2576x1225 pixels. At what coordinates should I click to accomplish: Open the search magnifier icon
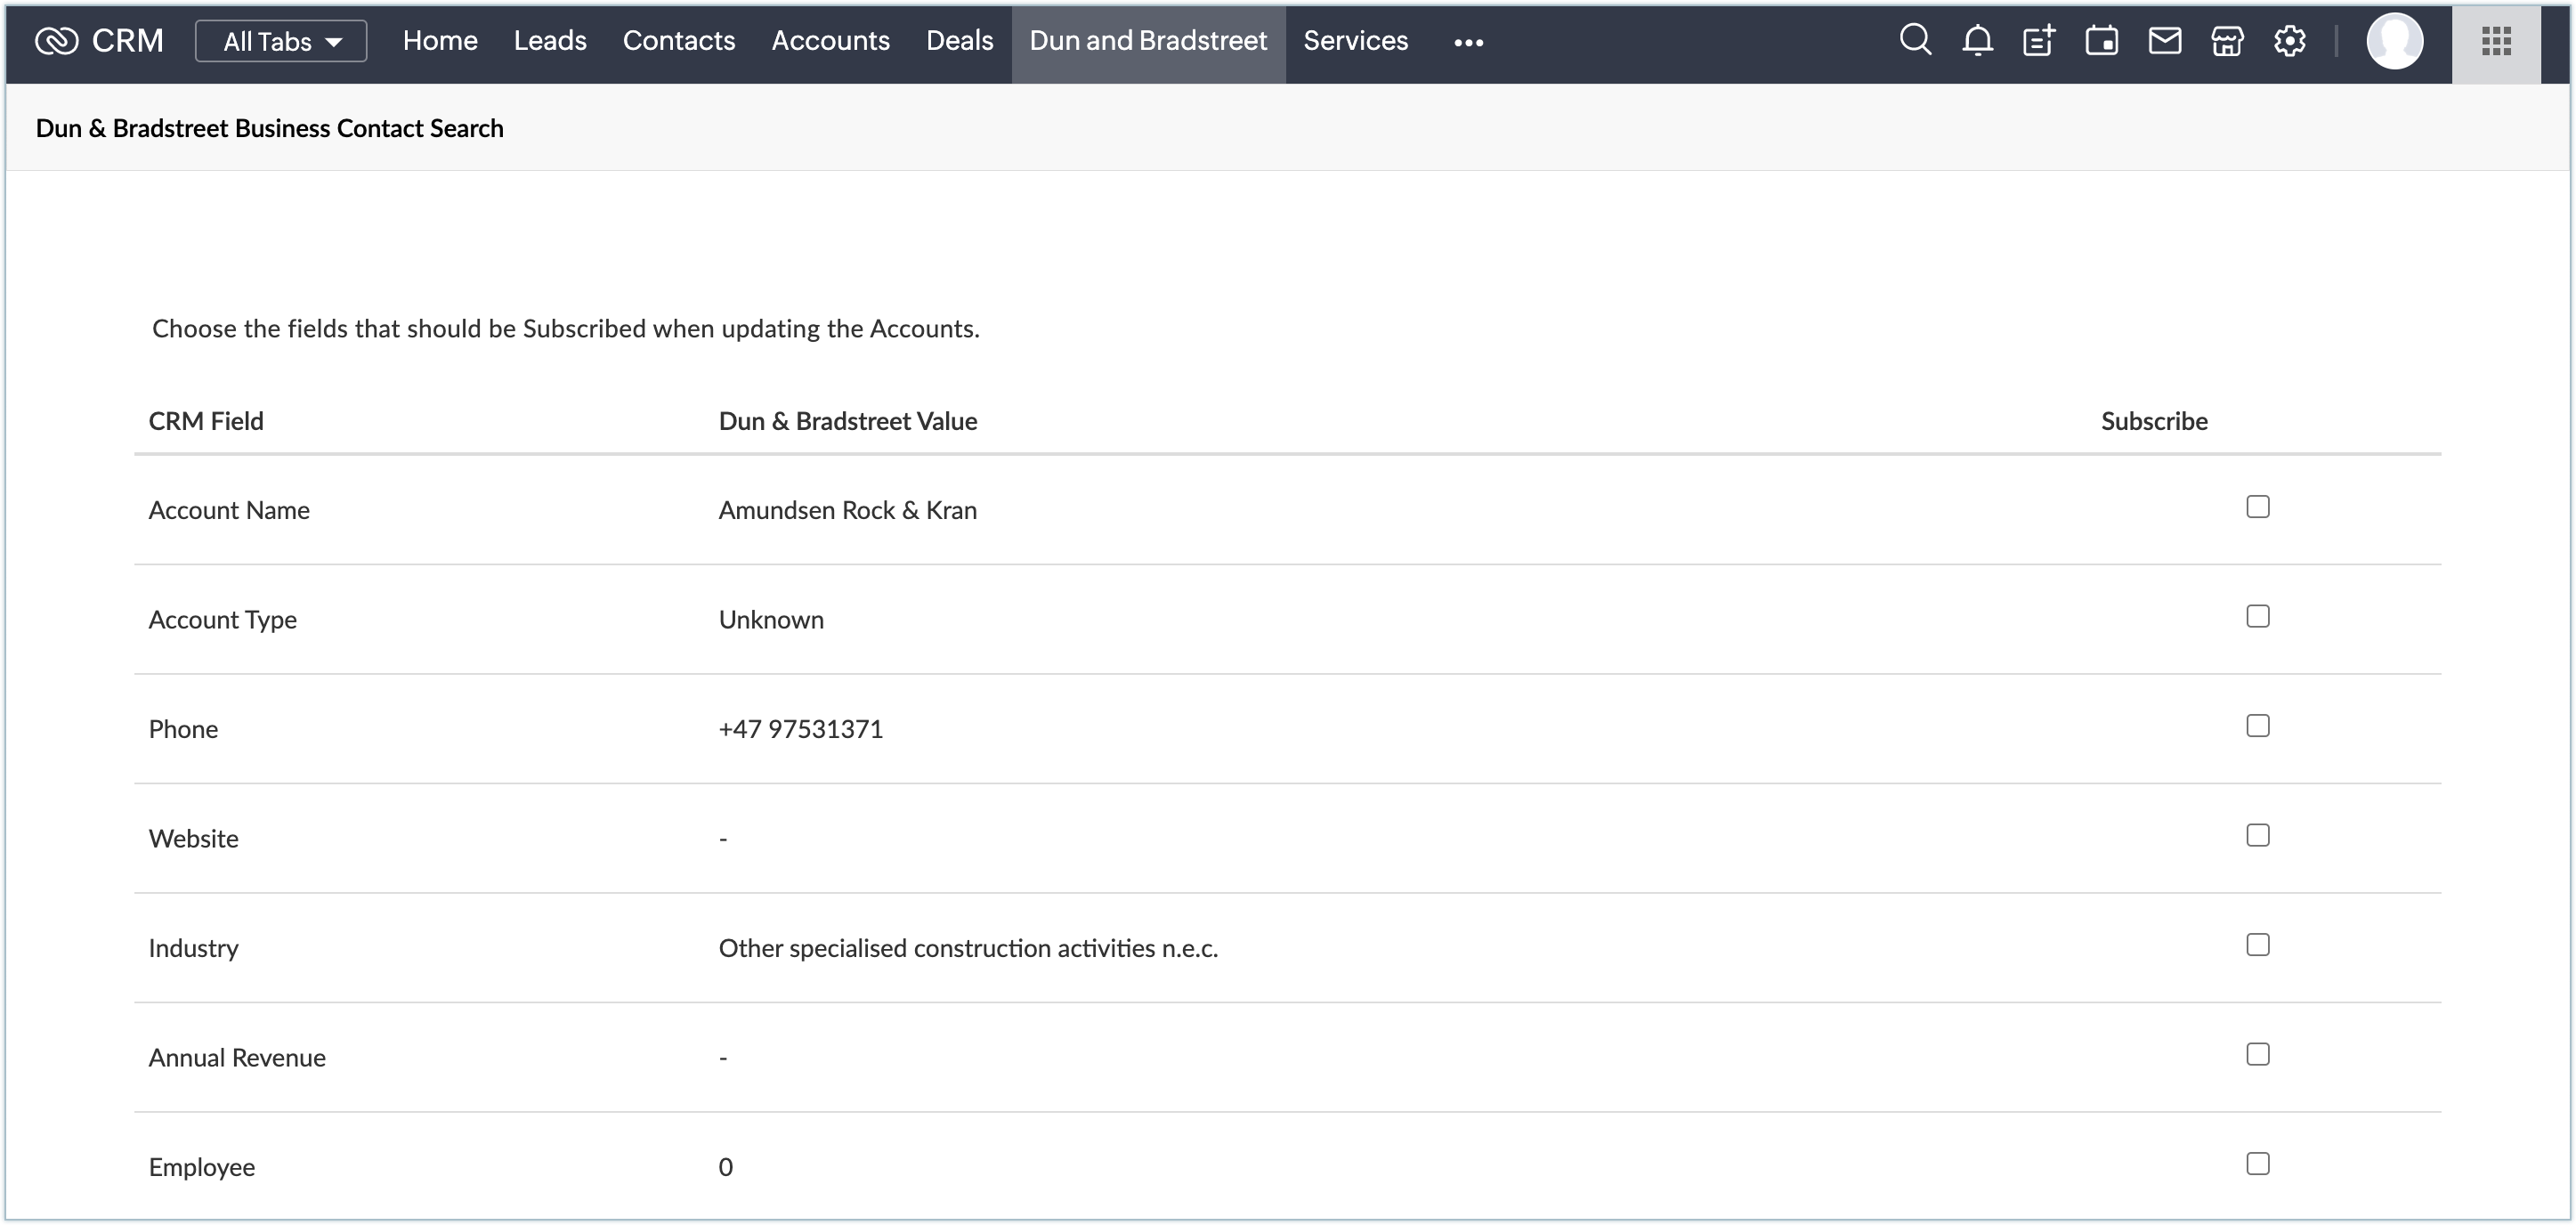1915,41
